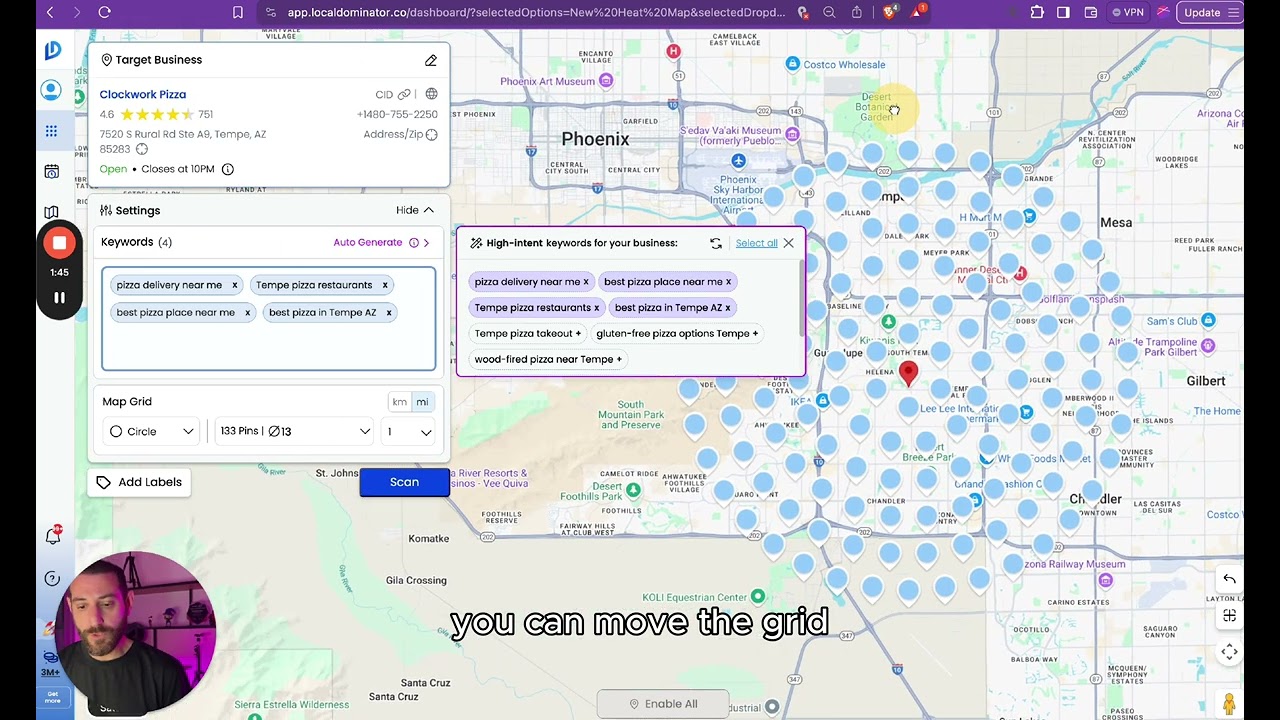Bookmark the page in browser toolbar
Screen dimensions: 1280x720
pos(237,12)
